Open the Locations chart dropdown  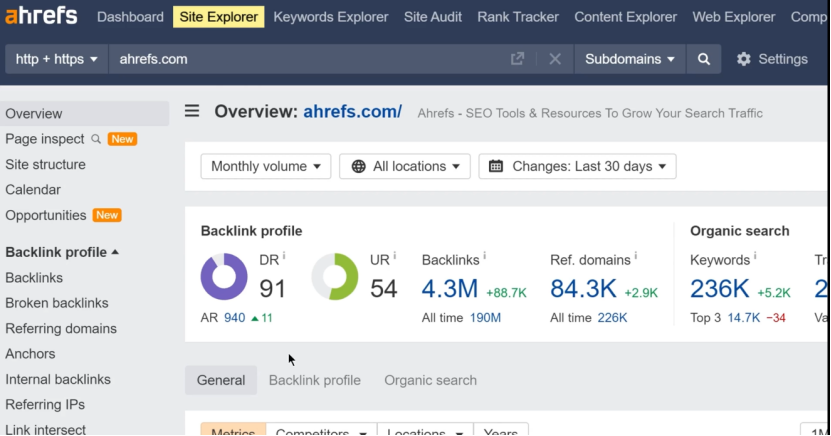pos(425,431)
